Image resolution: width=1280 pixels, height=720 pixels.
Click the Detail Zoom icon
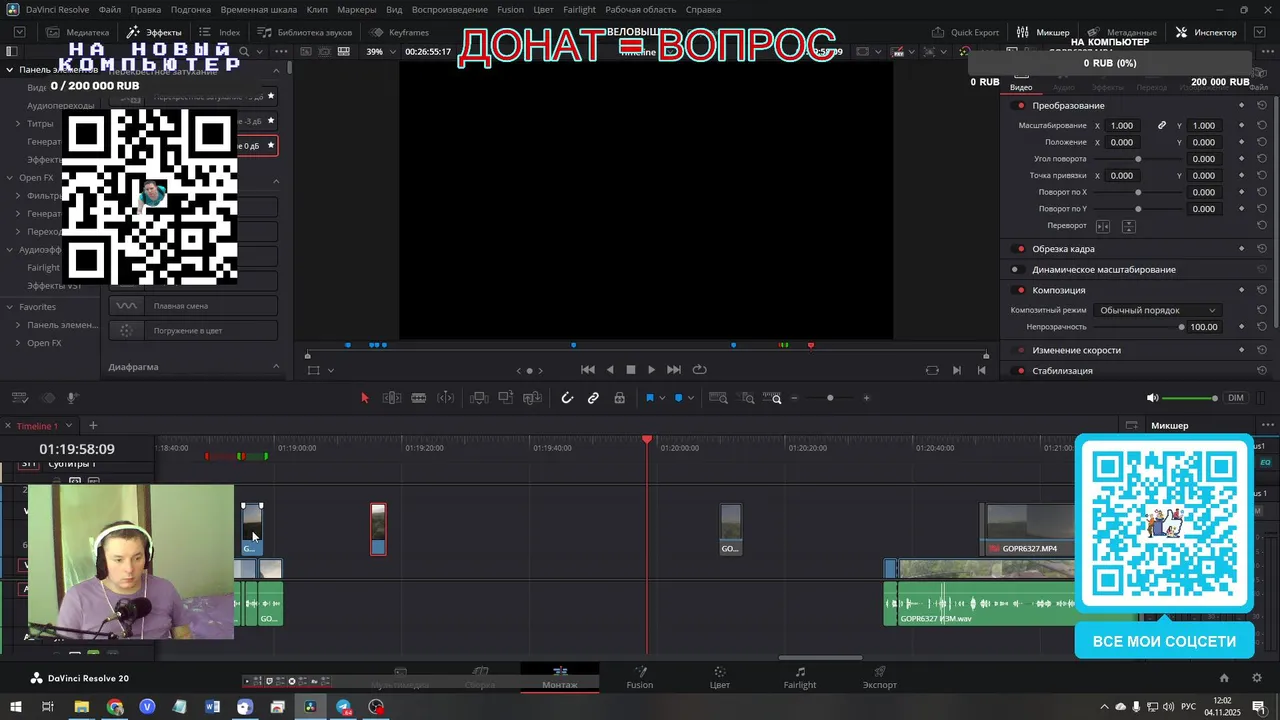tap(747, 398)
